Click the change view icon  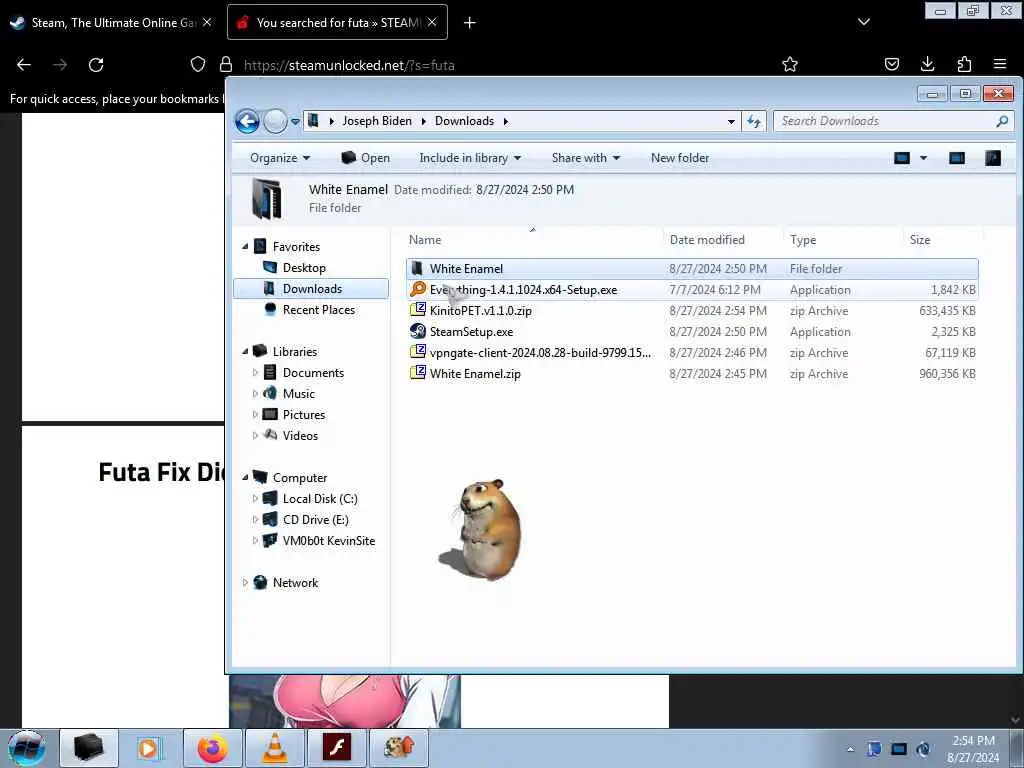[902, 158]
